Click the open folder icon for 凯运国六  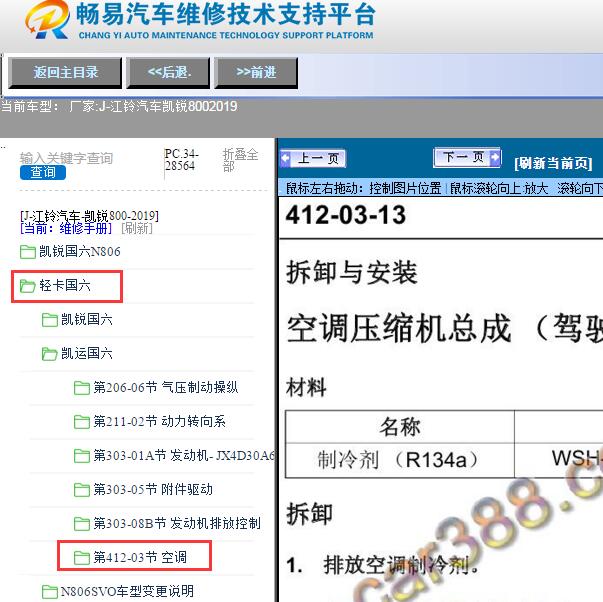coord(50,354)
